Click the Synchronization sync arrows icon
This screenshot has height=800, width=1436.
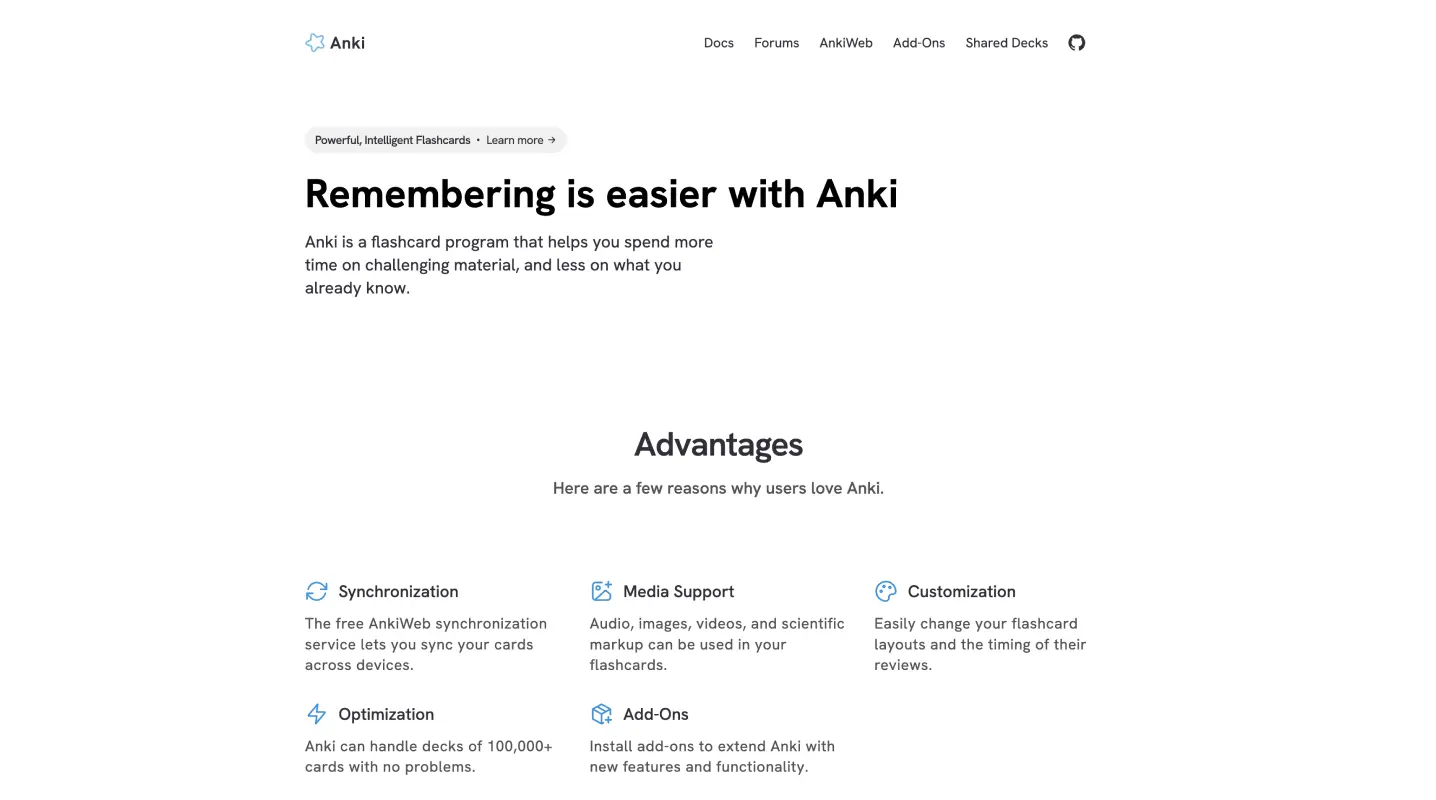tap(316, 591)
